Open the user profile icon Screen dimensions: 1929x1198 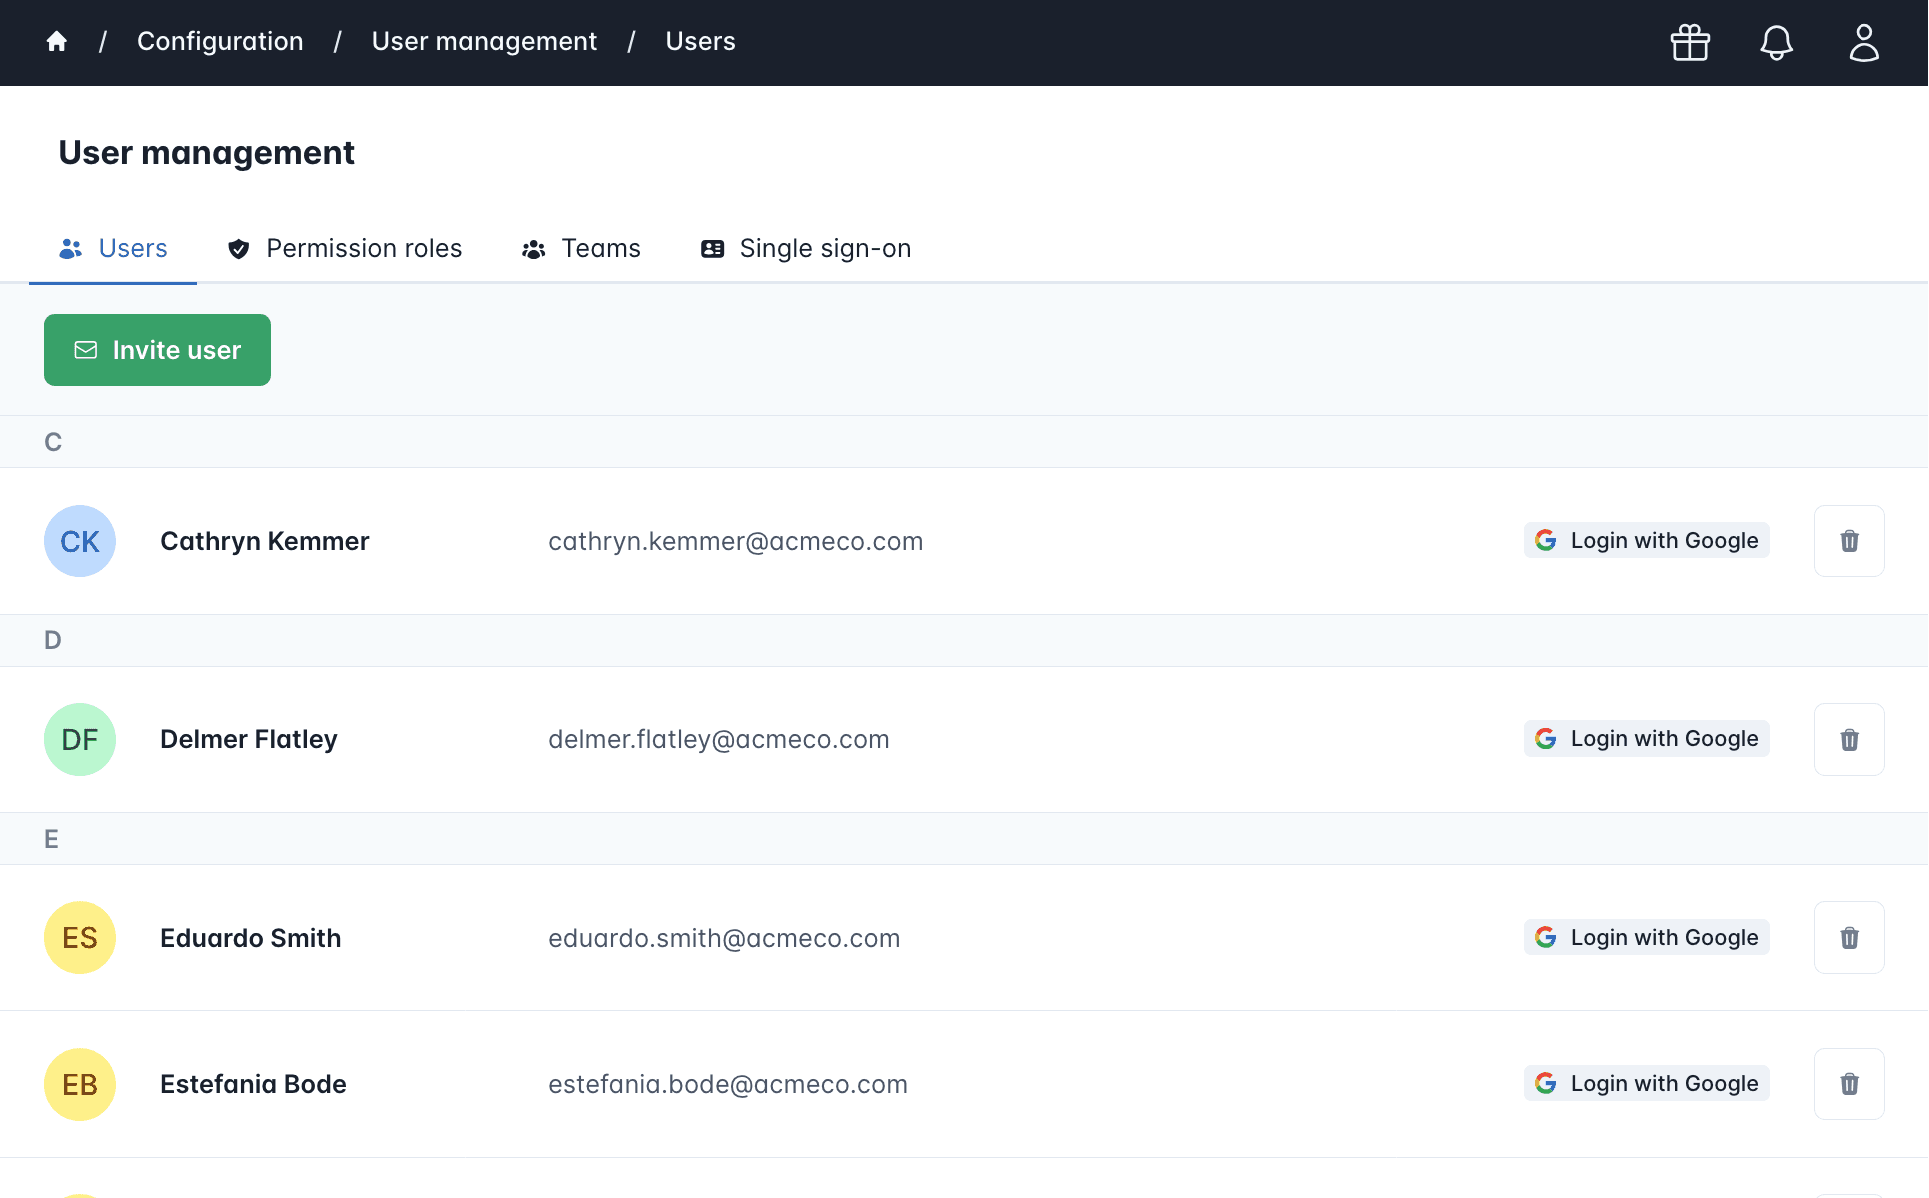(1863, 42)
